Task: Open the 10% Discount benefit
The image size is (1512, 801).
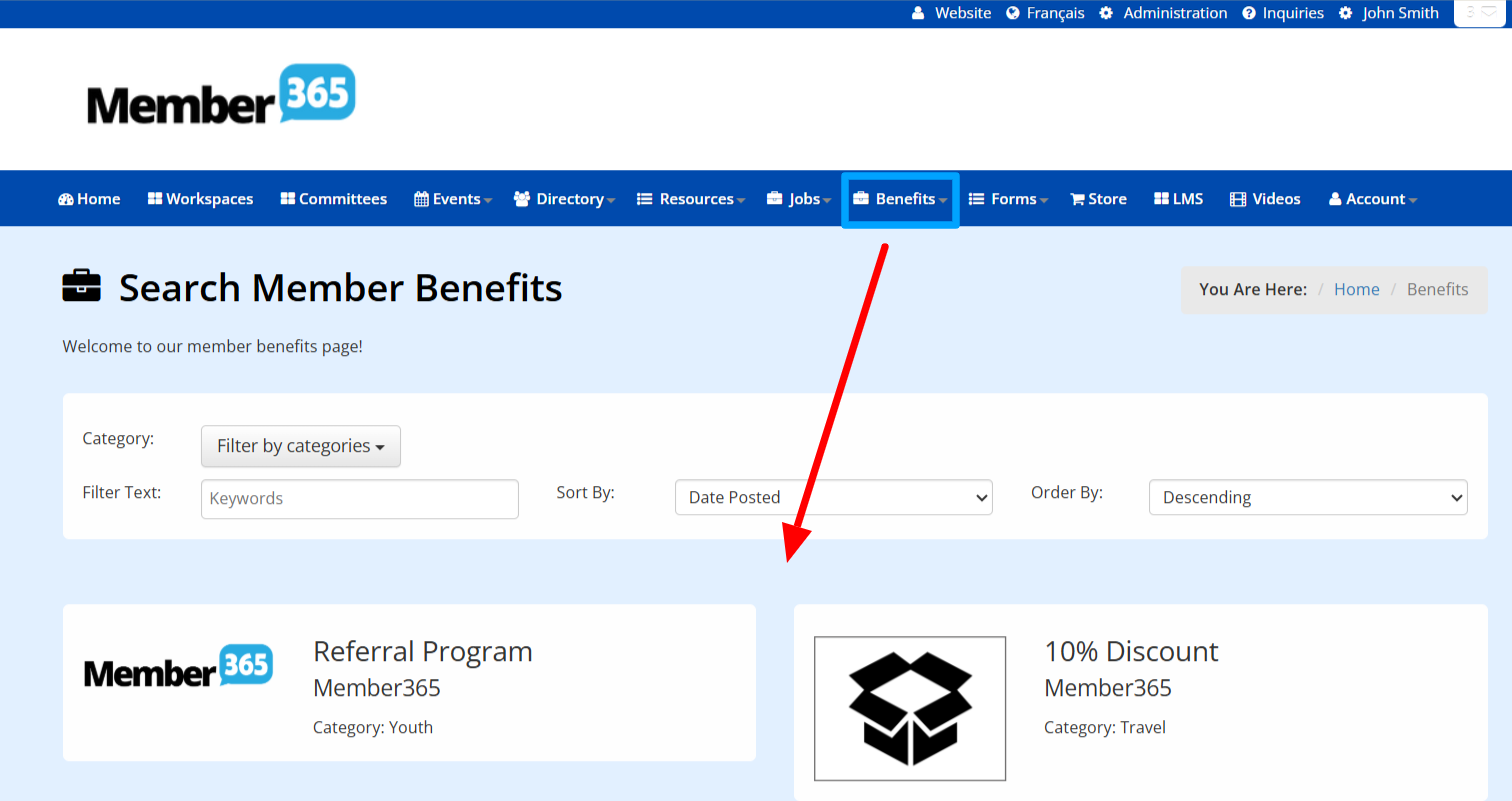Action: coord(1131,651)
